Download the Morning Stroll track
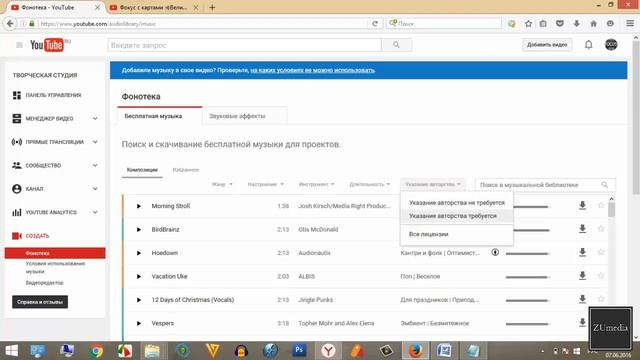640x360 pixels. pyautogui.click(x=582, y=205)
